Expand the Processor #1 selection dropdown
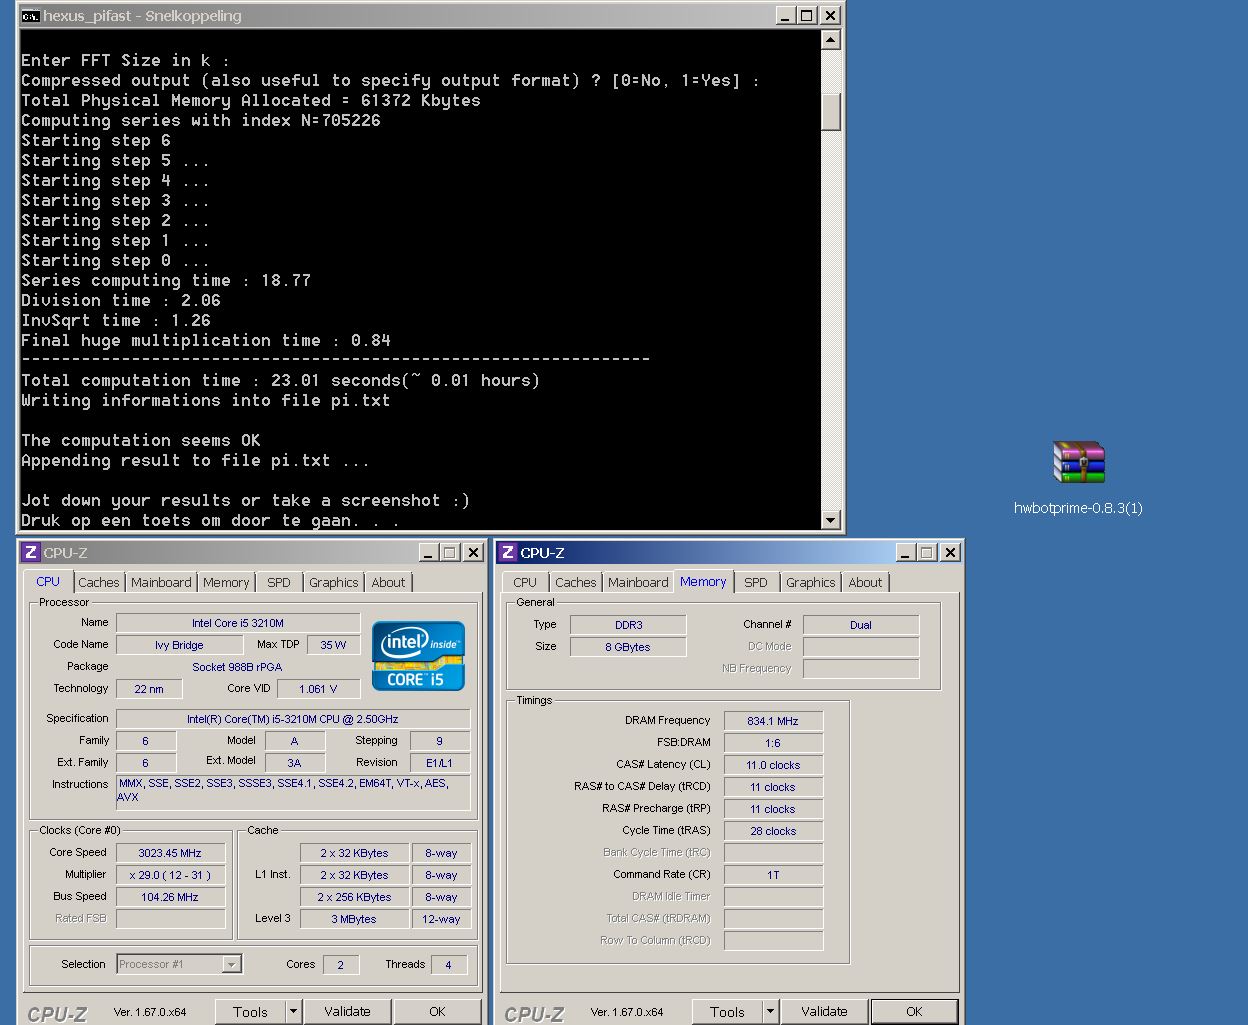 click(x=231, y=964)
